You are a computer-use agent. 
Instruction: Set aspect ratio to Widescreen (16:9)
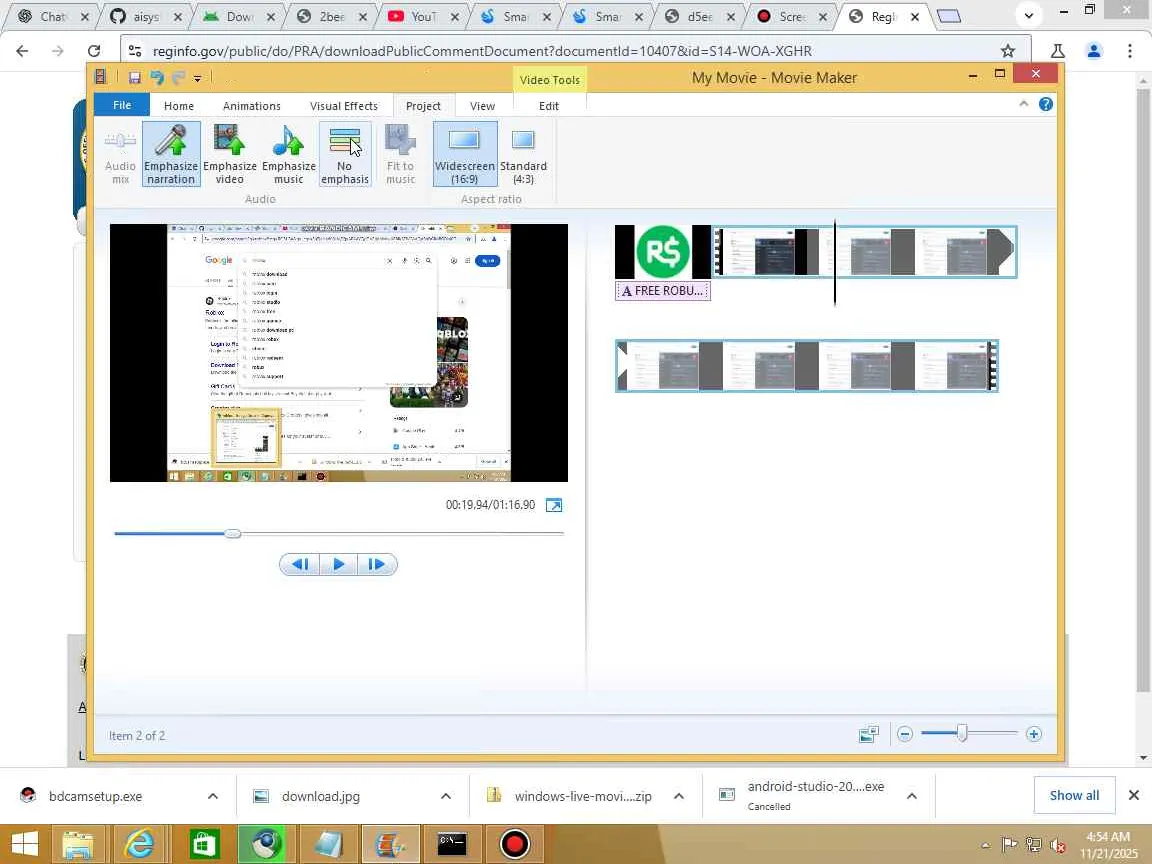pos(464,154)
